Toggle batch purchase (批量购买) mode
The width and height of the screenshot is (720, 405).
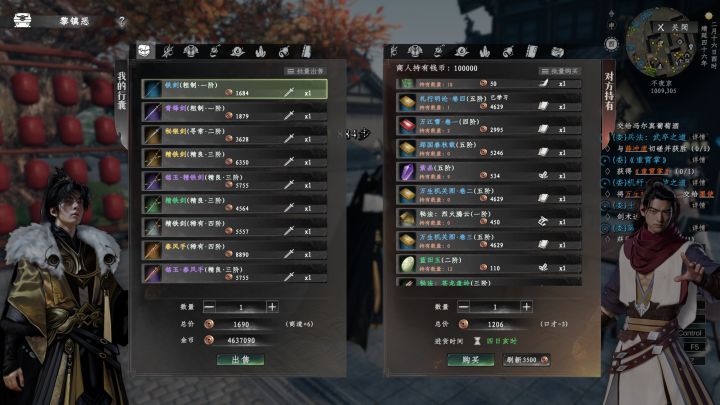click(x=560, y=71)
